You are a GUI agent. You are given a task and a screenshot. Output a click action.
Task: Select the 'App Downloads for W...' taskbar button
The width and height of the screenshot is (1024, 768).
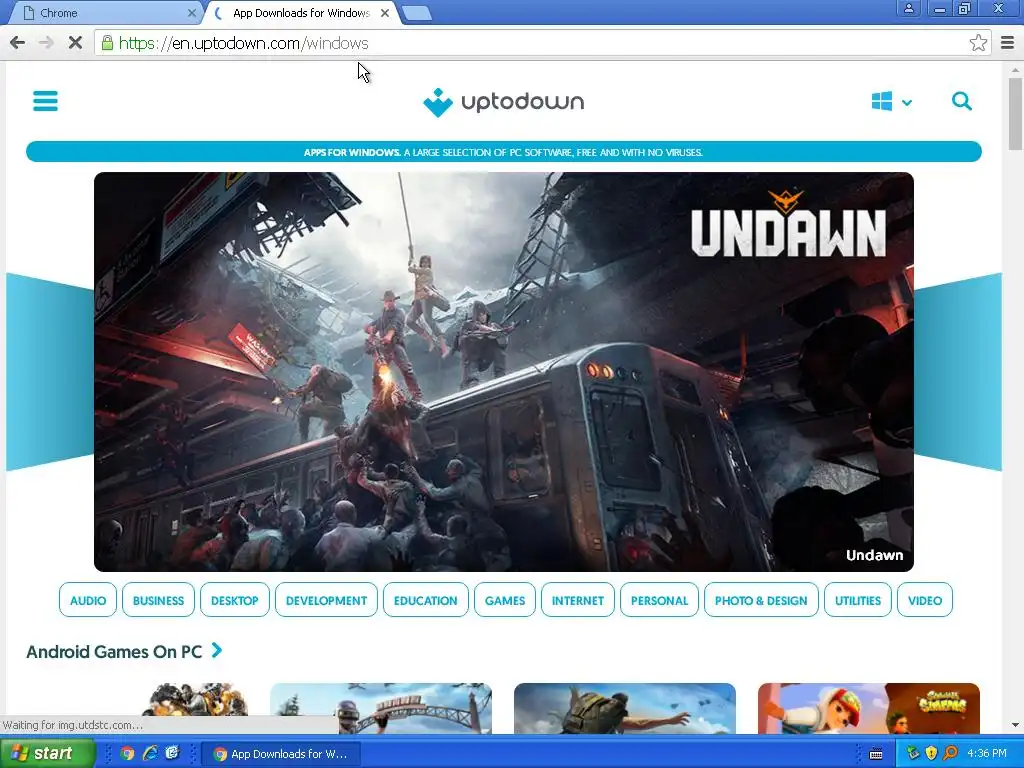tap(281, 754)
